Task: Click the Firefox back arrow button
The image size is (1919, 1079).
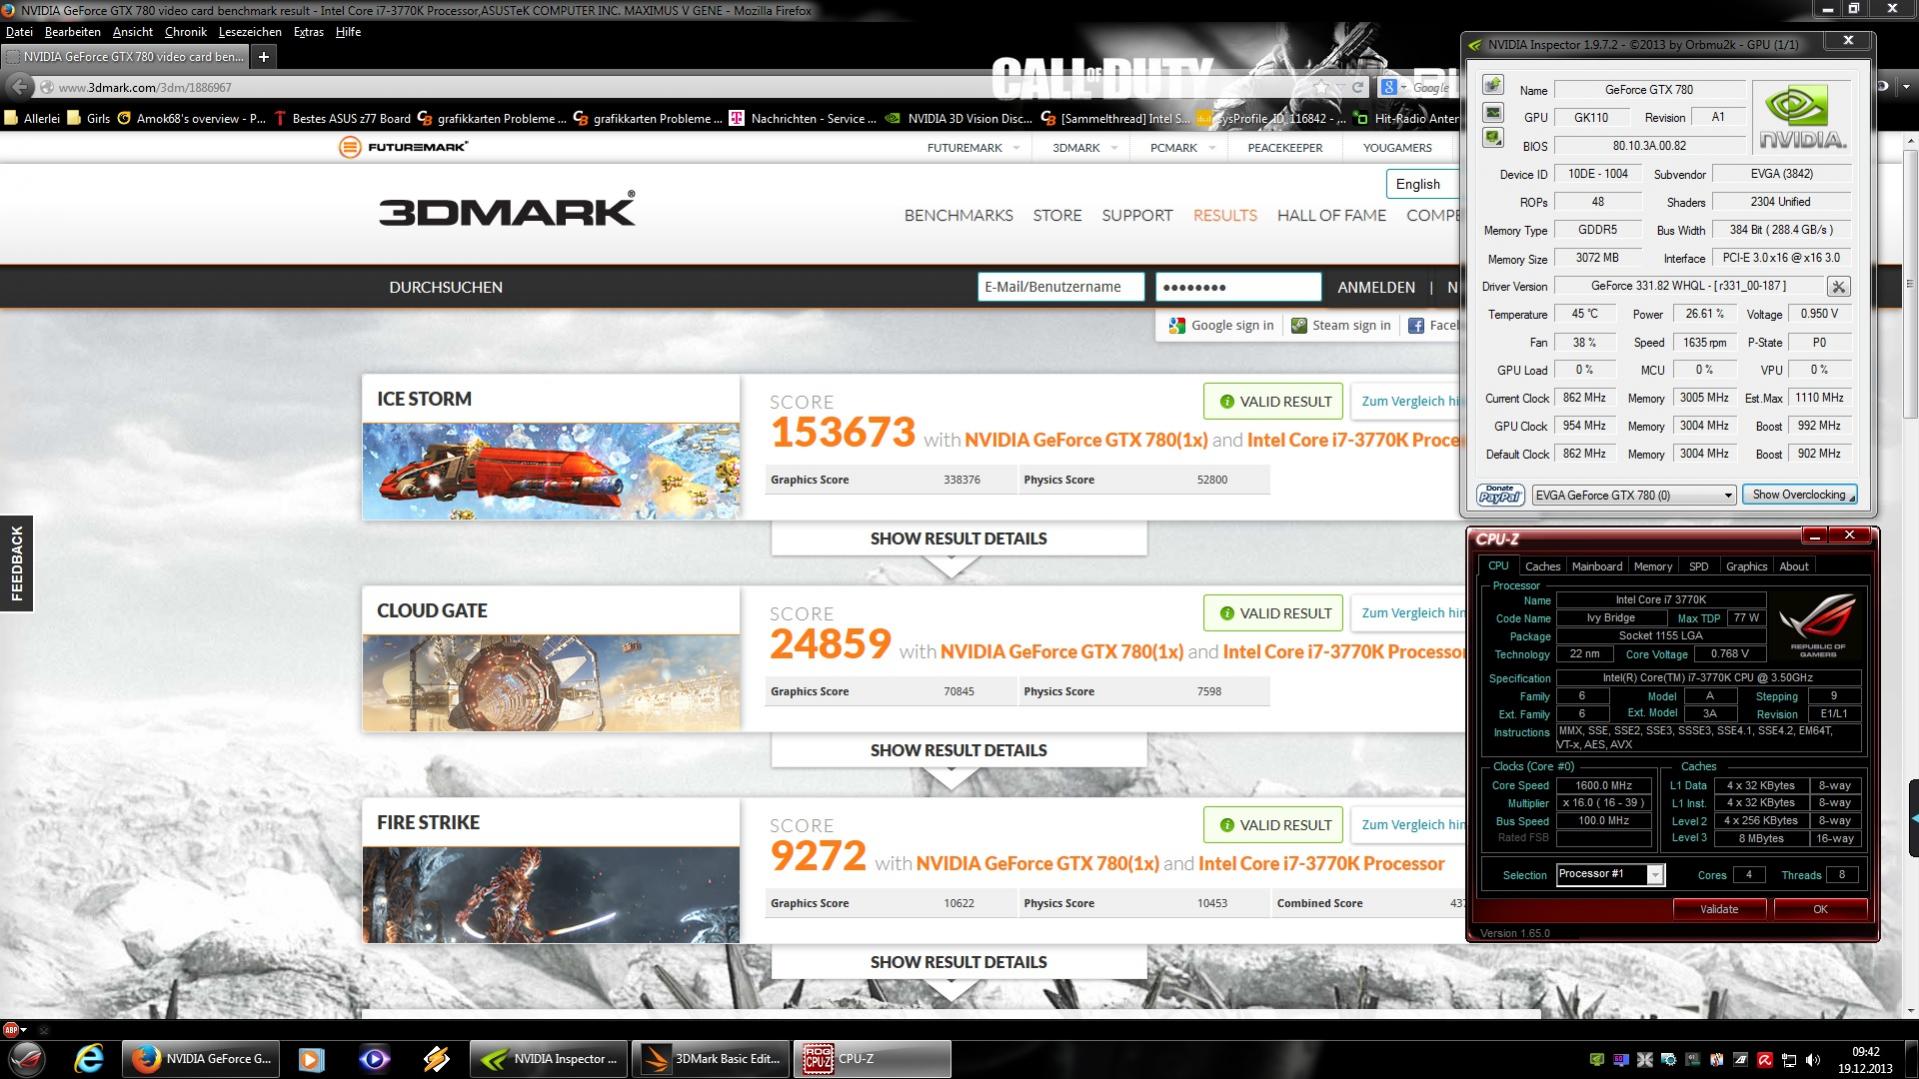Action: coord(20,87)
